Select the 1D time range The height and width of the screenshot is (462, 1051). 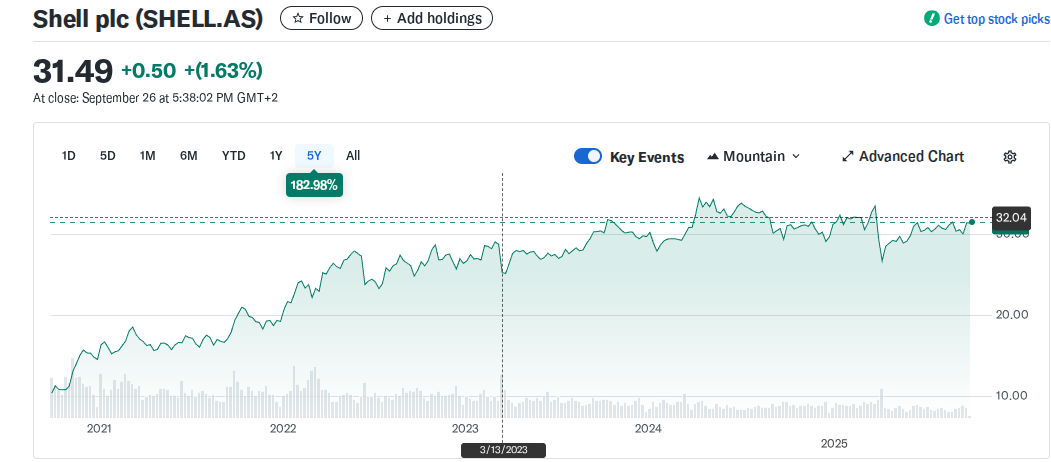pyautogui.click(x=68, y=156)
